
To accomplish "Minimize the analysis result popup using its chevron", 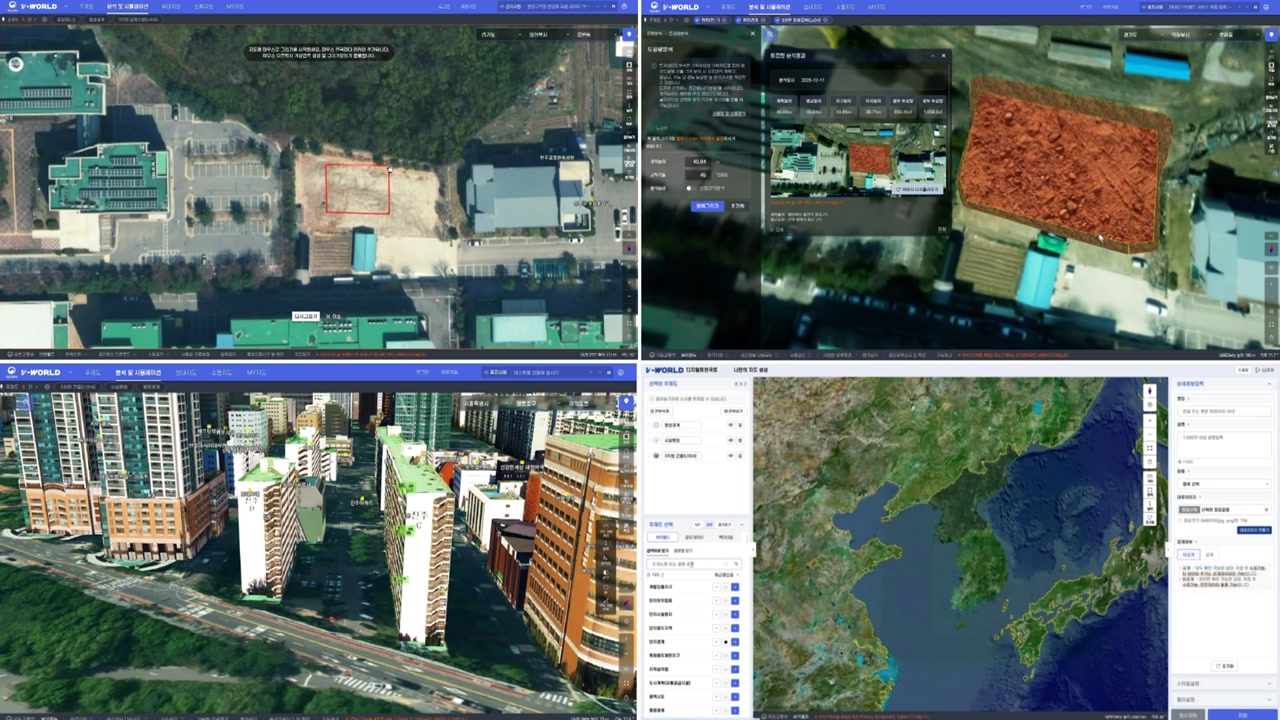I will [x=932, y=56].
